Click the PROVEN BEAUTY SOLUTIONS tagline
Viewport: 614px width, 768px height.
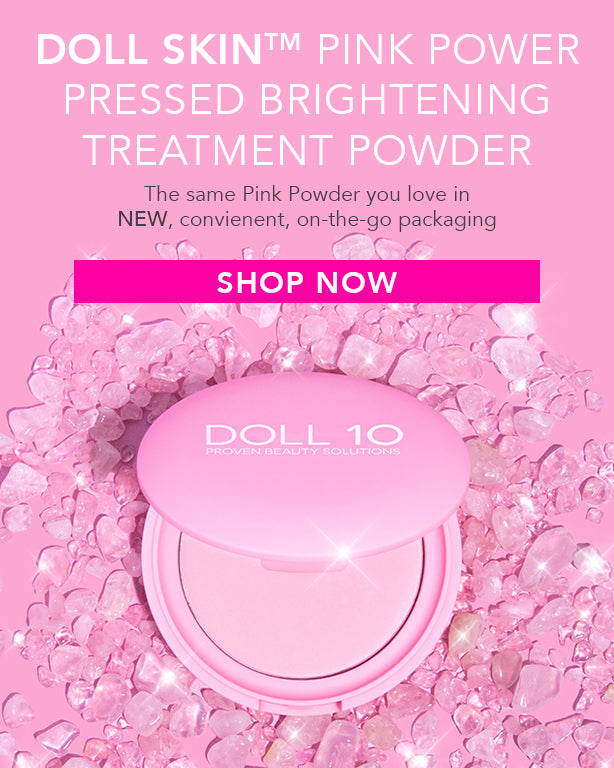click(303, 451)
